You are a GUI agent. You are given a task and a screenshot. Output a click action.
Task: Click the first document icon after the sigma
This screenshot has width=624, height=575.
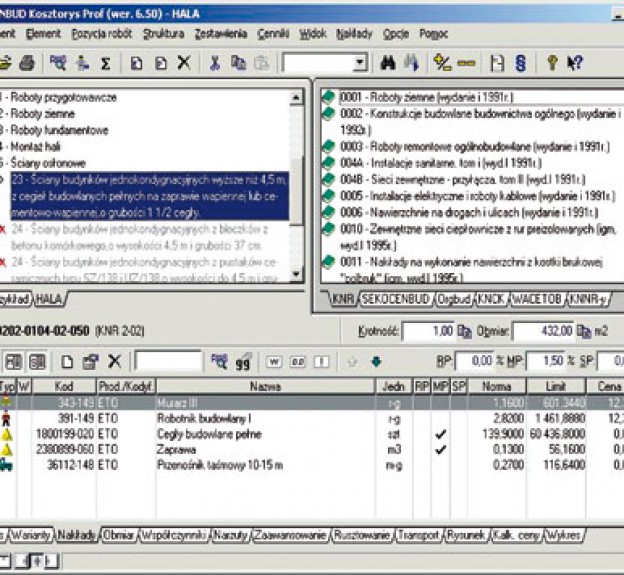[136, 63]
